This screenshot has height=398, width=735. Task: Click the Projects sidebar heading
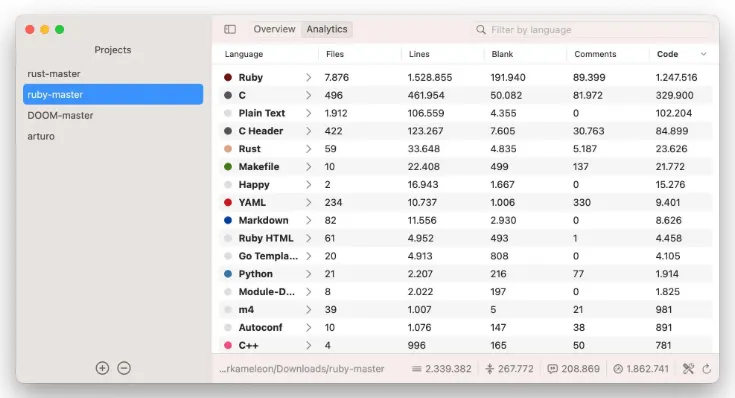click(x=112, y=50)
